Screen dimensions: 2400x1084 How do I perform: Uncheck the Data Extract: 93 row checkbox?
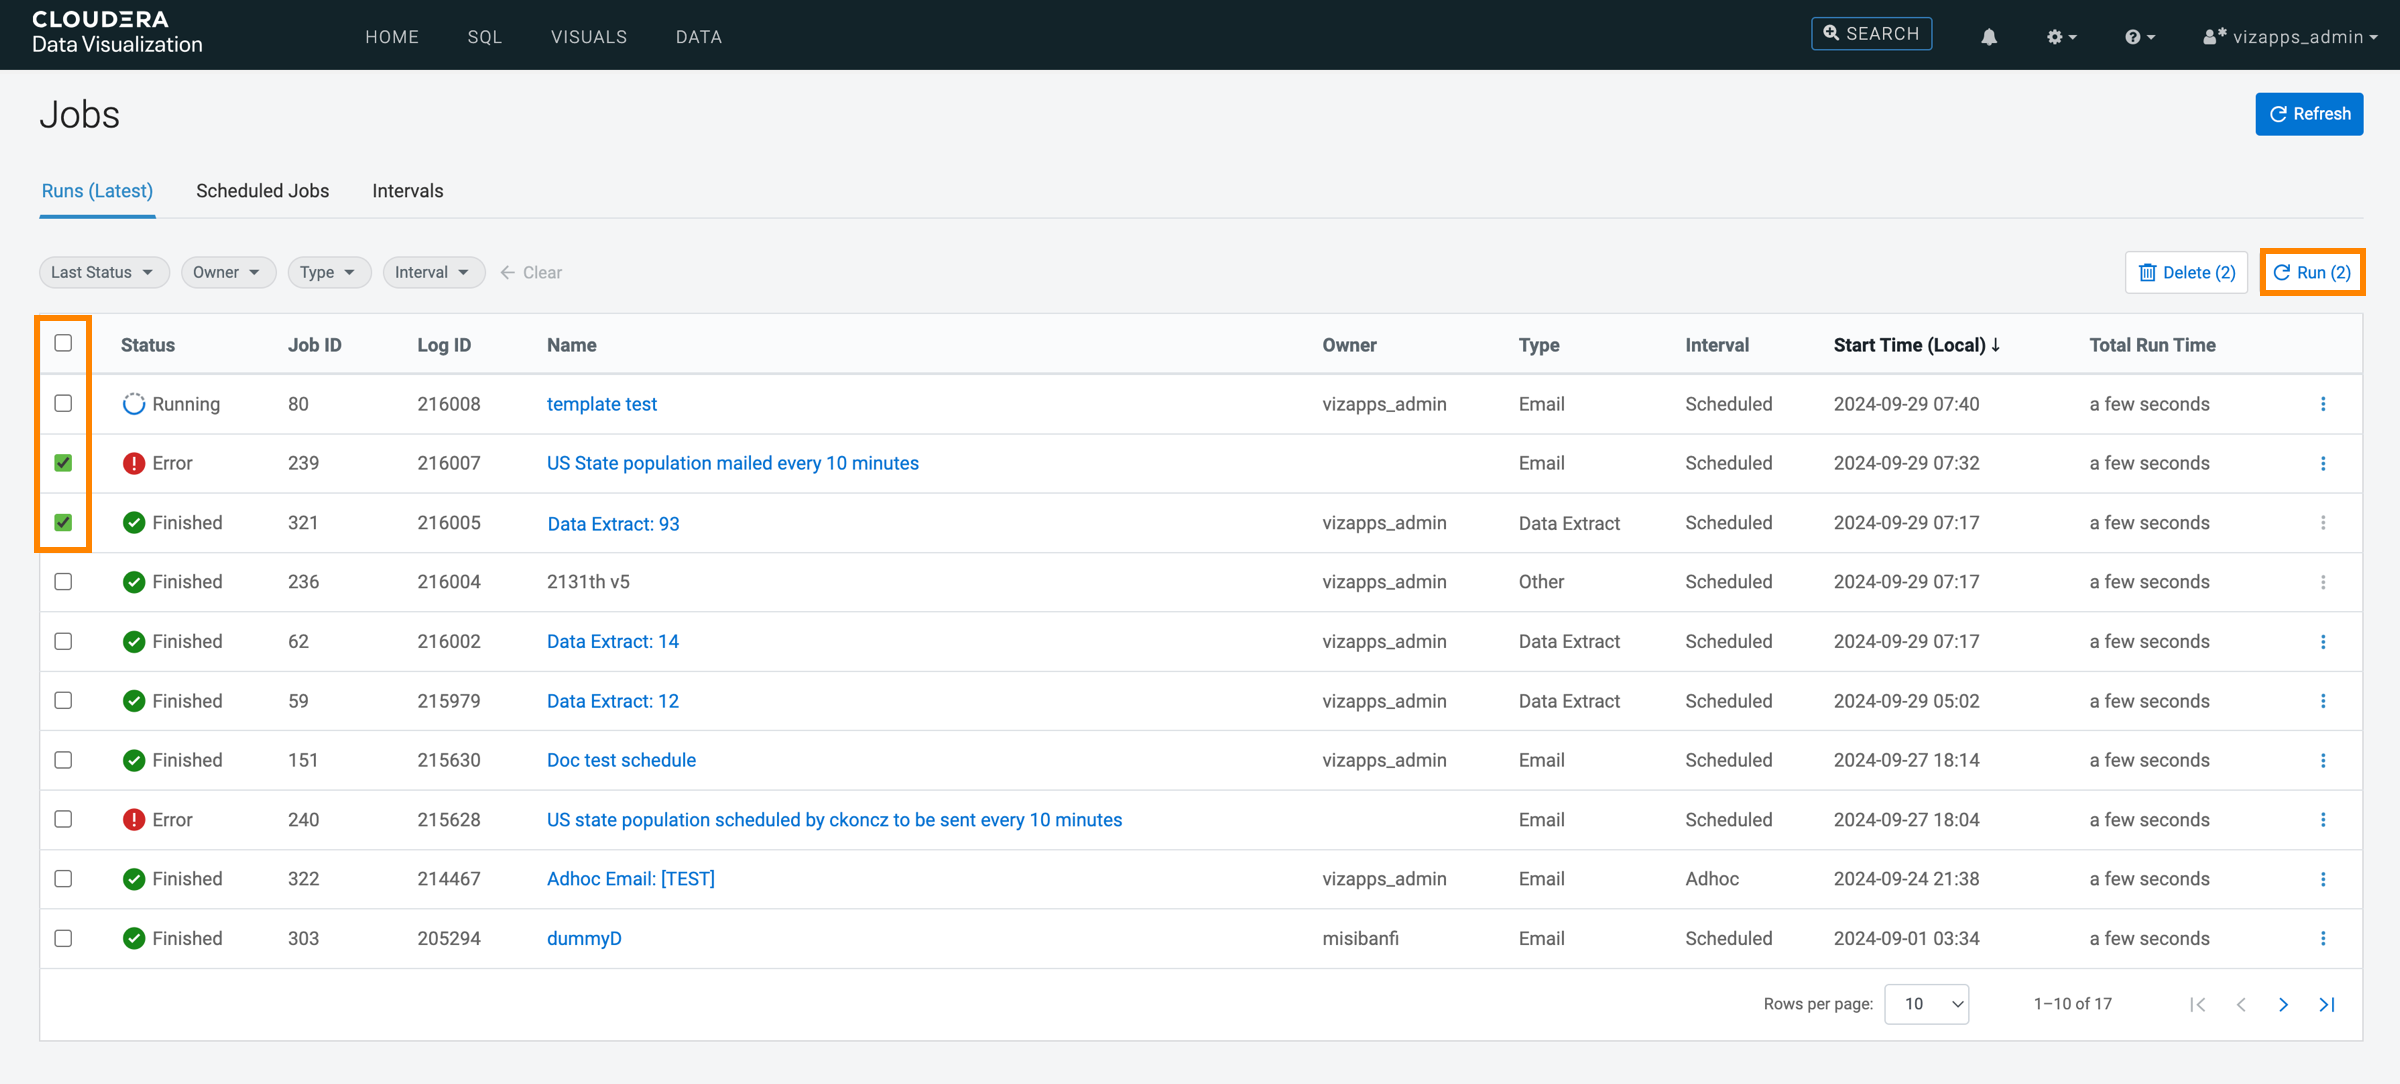click(x=63, y=522)
